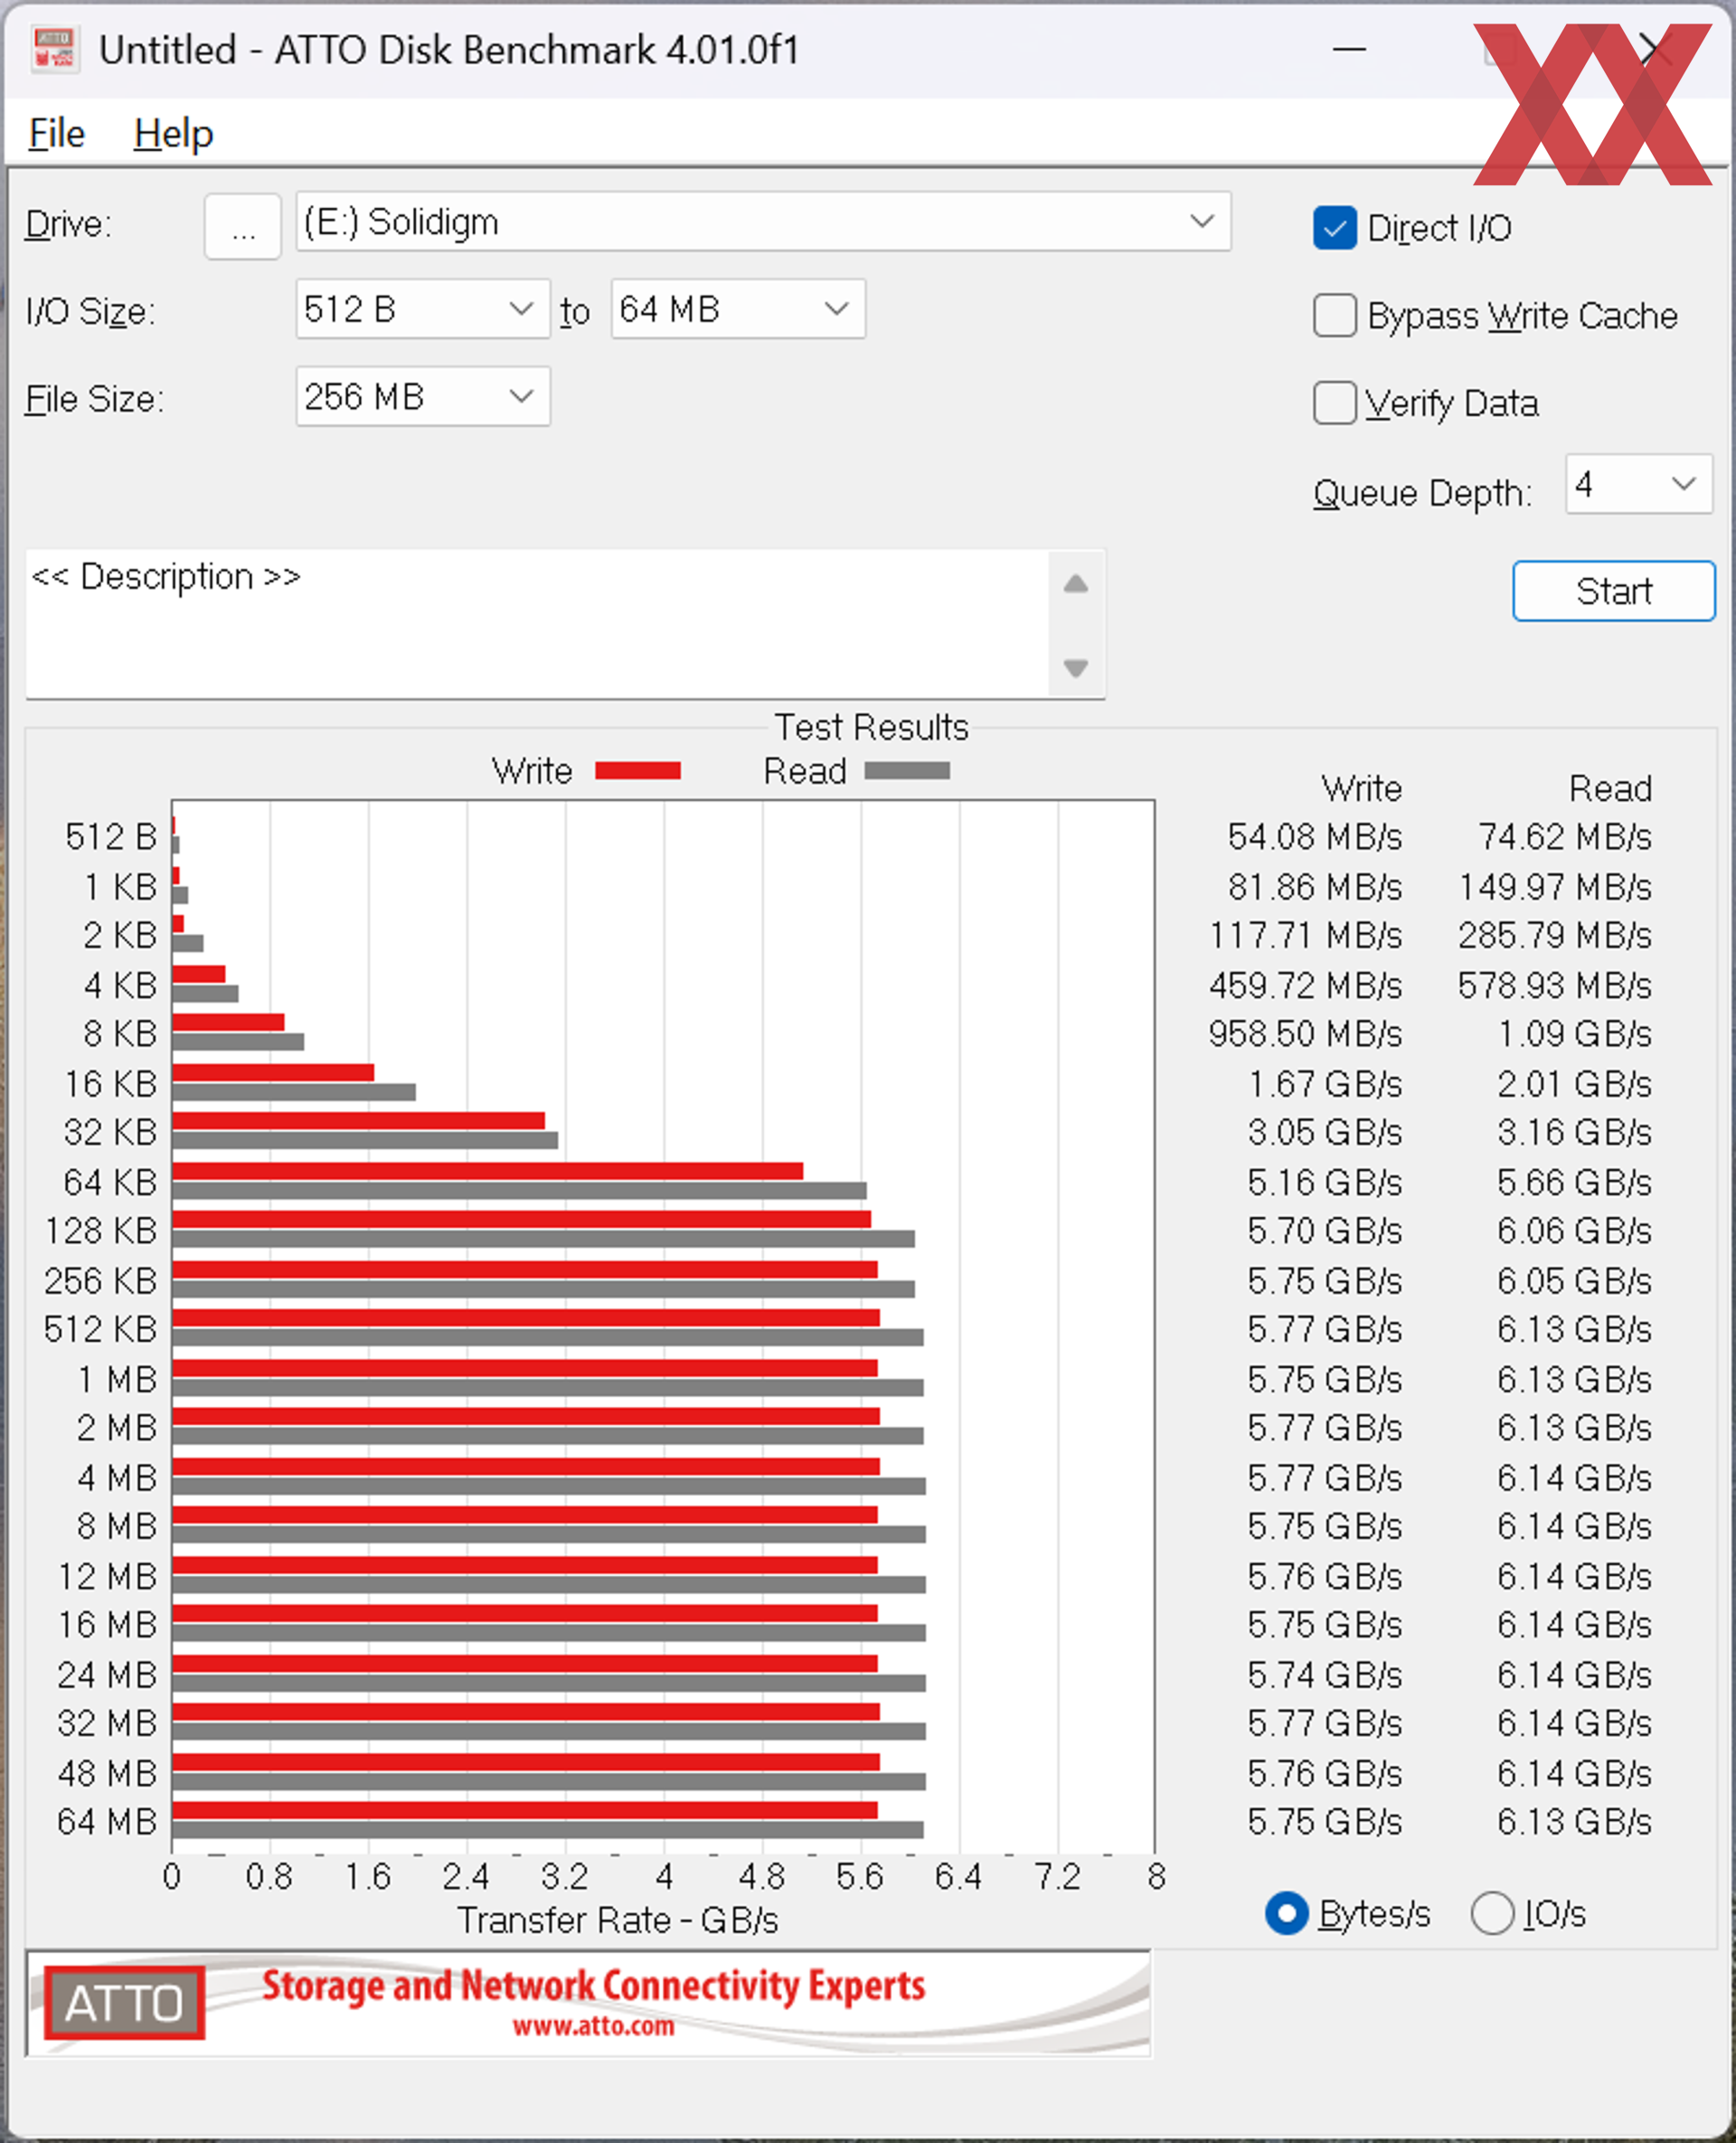Enable Bypass Write Cache checkbox
The width and height of the screenshot is (1736, 2143).
point(1334,315)
